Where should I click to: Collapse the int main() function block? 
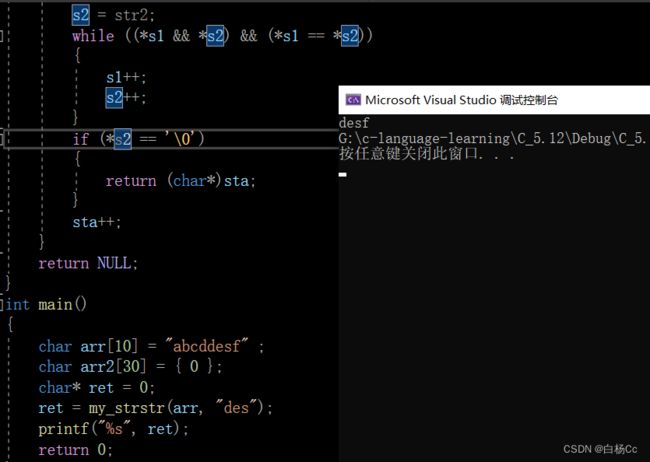click(x=3, y=304)
